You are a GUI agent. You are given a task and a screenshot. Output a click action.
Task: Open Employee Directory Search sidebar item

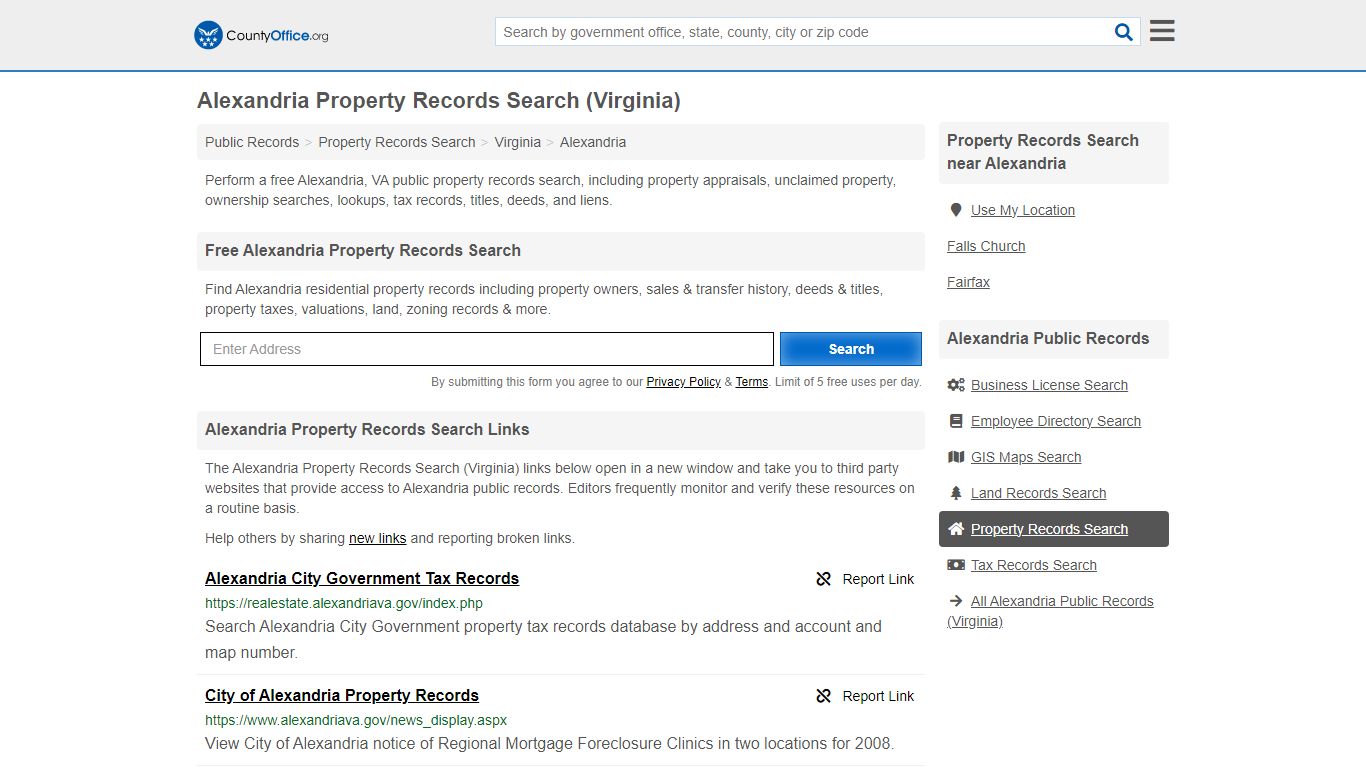[x=1056, y=421]
